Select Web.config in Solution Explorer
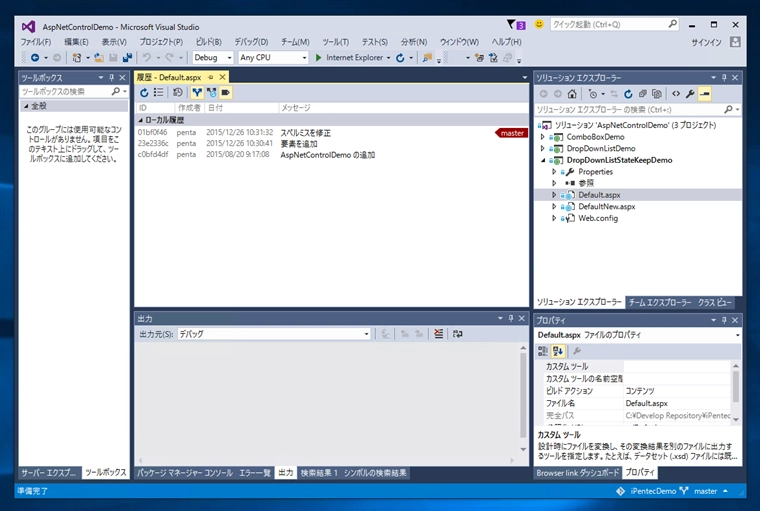This screenshot has width=760, height=511. (598, 218)
